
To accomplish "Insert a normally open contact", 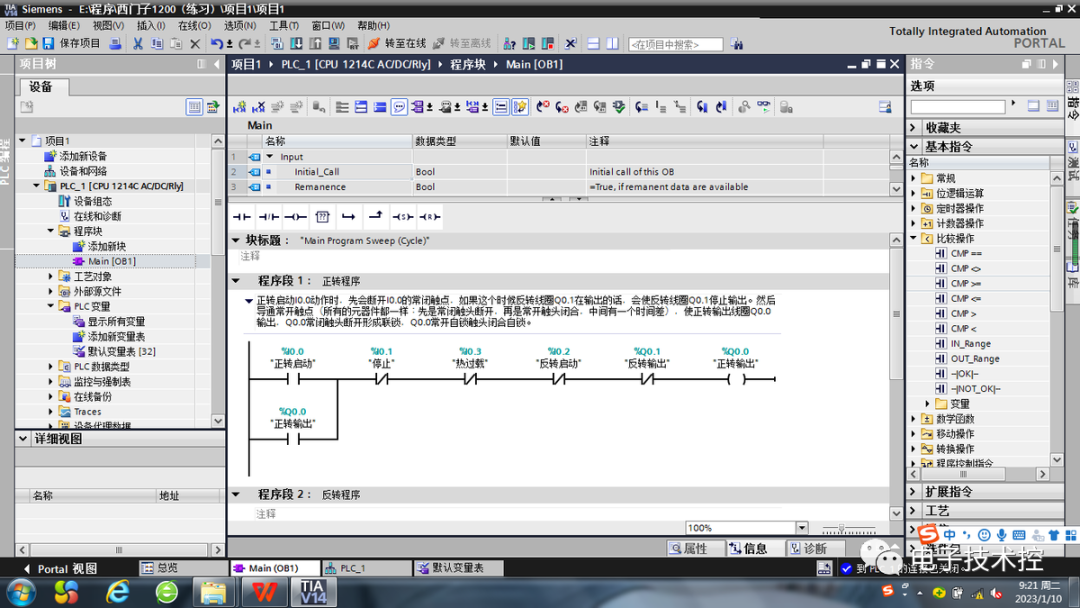I will pyautogui.click(x=242, y=217).
